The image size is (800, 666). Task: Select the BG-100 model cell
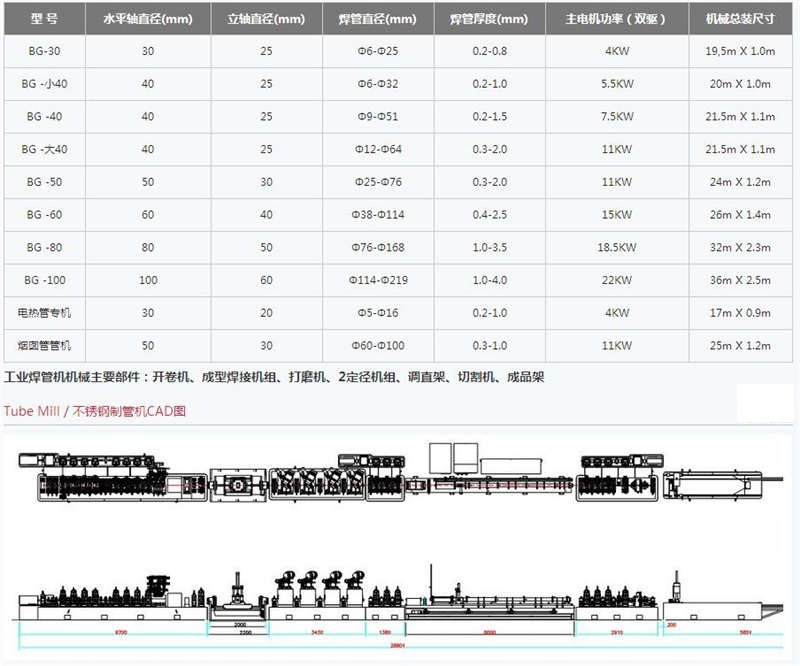tap(44, 280)
